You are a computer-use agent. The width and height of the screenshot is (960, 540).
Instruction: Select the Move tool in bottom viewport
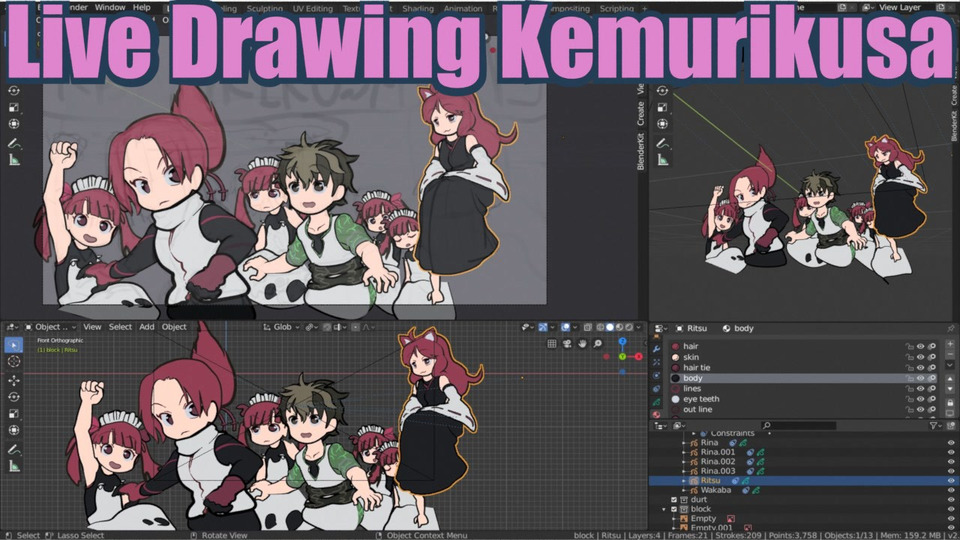(x=13, y=380)
